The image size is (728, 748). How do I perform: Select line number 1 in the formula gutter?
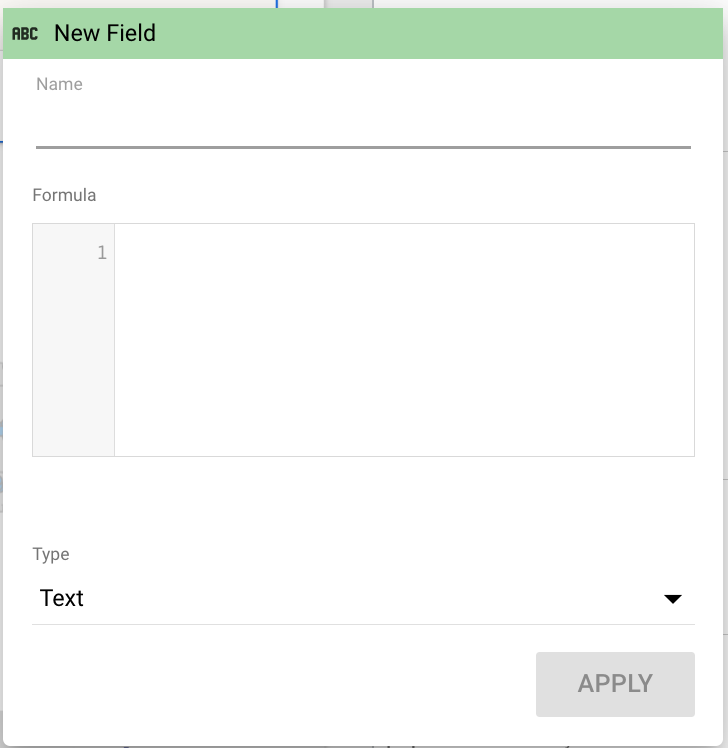click(x=102, y=253)
